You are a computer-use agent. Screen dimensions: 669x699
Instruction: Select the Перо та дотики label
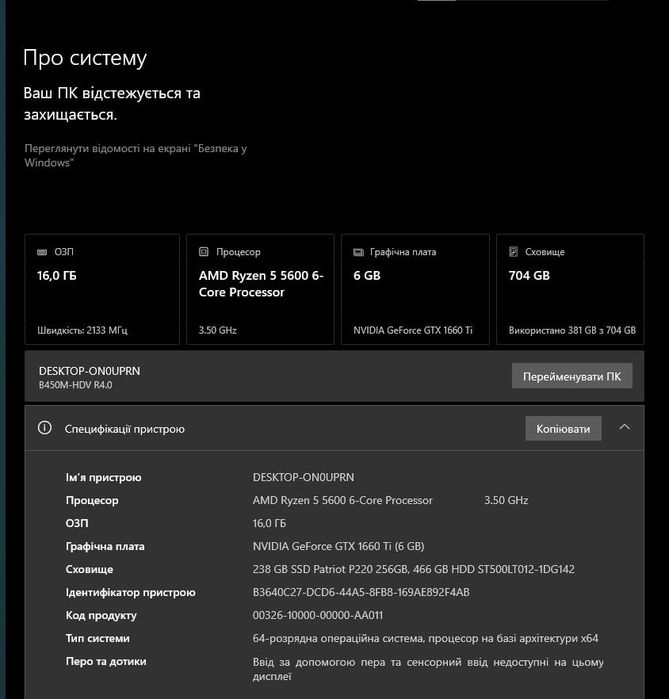tap(106, 662)
